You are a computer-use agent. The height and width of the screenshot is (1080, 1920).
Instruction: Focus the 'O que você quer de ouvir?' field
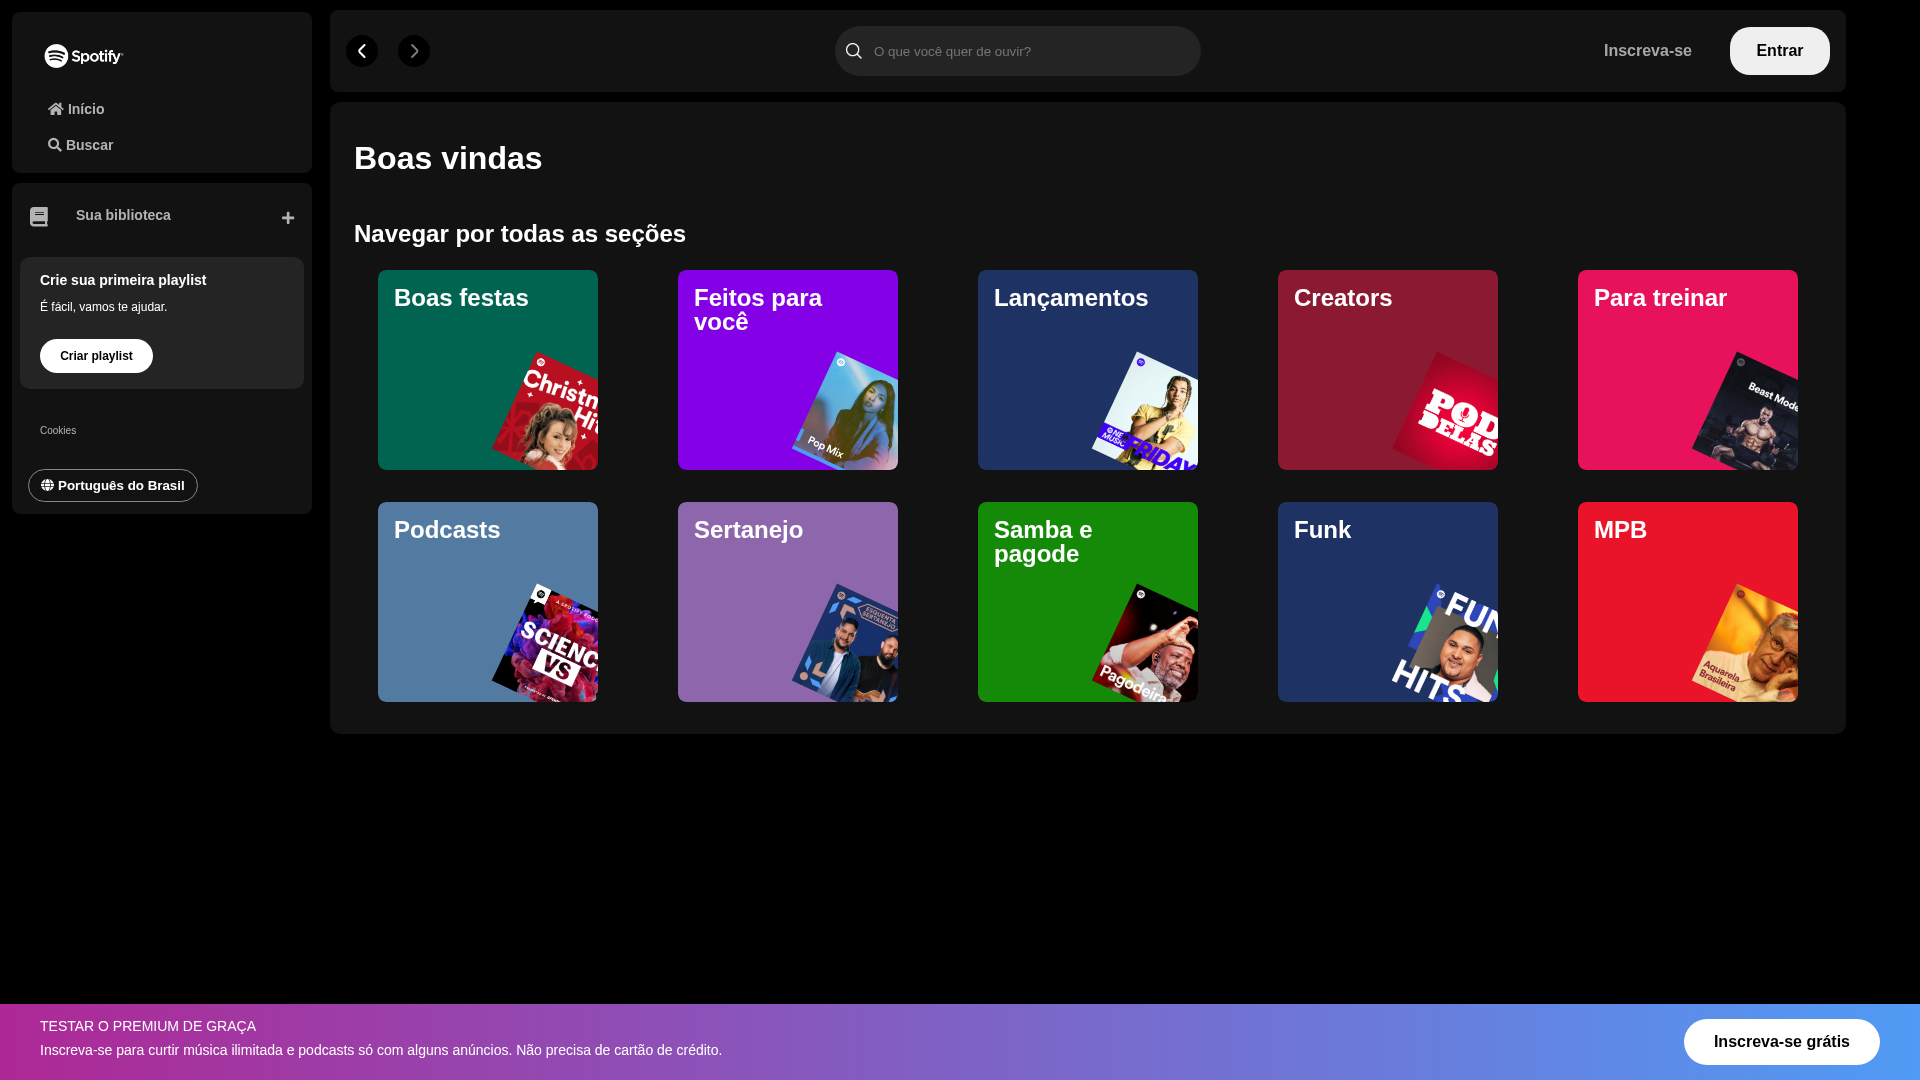click(x=1018, y=51)
